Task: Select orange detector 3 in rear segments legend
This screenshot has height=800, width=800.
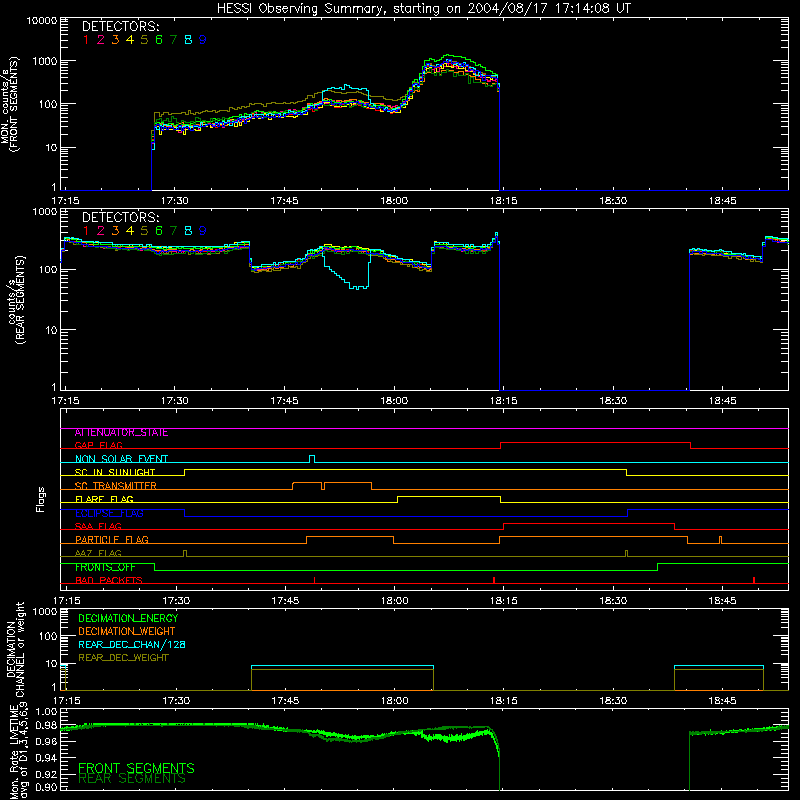Action: pos(115,231)
